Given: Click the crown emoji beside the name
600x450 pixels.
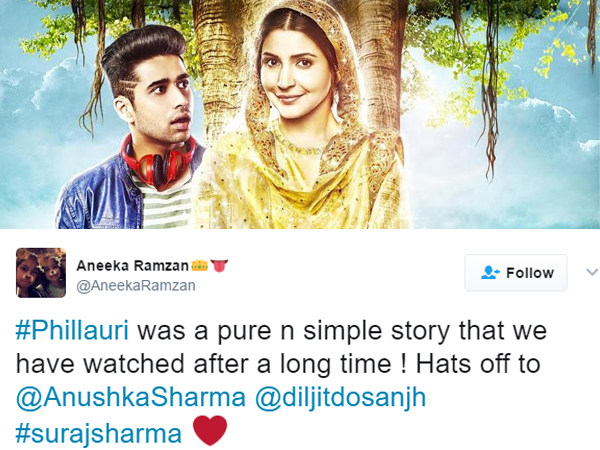Looking at the screenshot, I should coord(199,265).
